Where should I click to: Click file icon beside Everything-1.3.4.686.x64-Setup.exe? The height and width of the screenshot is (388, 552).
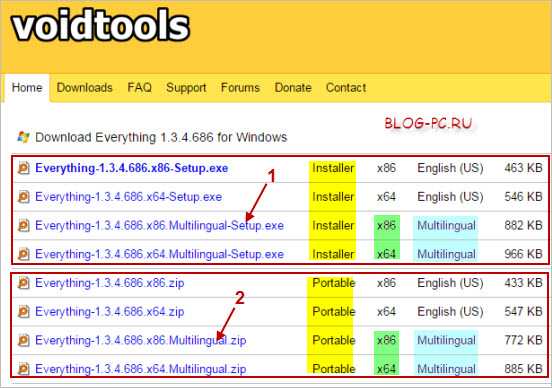[24, 196]
